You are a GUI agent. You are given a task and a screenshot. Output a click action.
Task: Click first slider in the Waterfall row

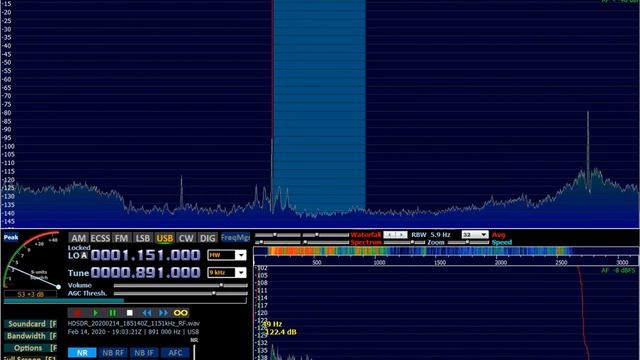(278, 235)
